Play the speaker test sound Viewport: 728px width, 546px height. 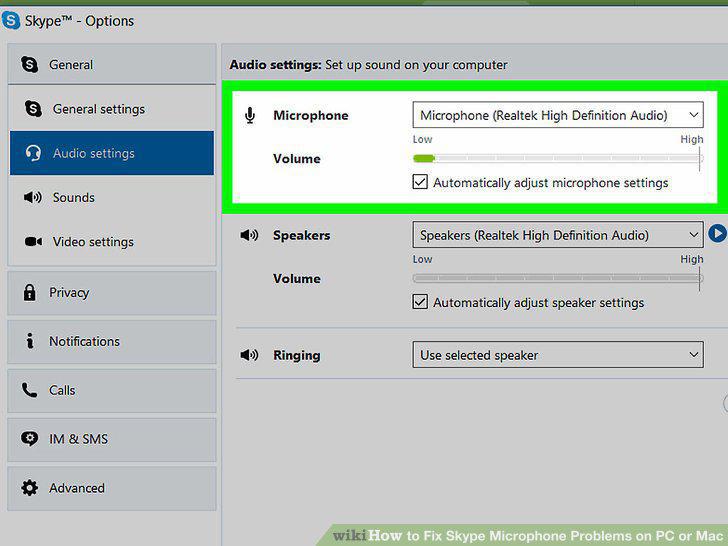[x=717, y=233]
